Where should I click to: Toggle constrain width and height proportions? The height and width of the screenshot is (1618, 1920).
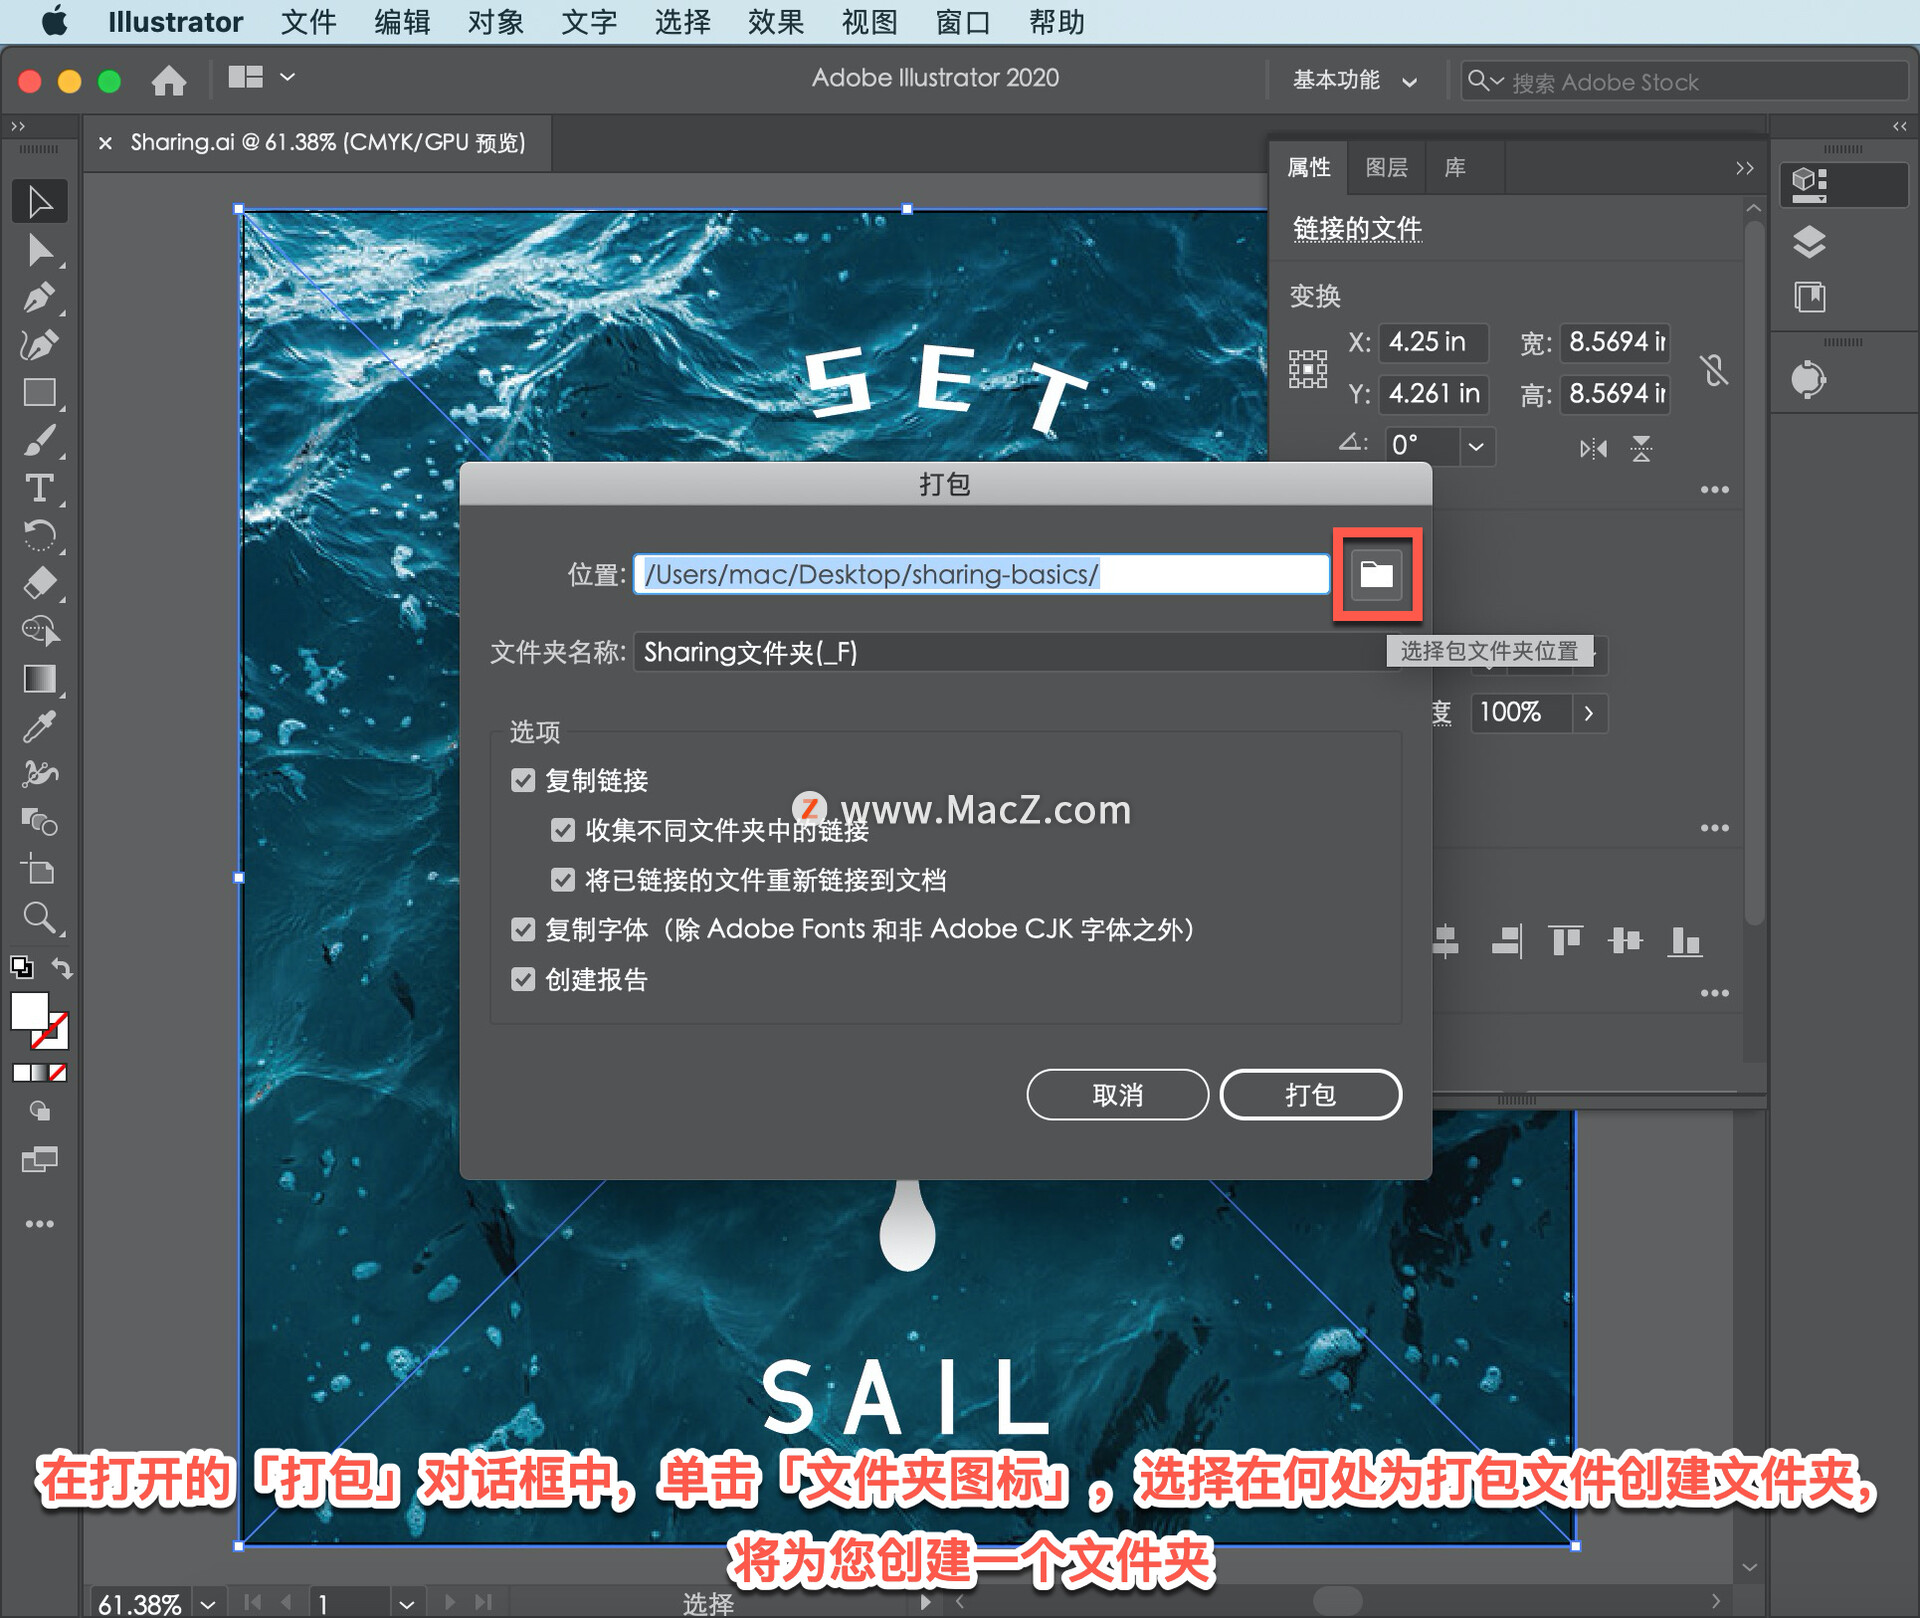point(1714,370)
